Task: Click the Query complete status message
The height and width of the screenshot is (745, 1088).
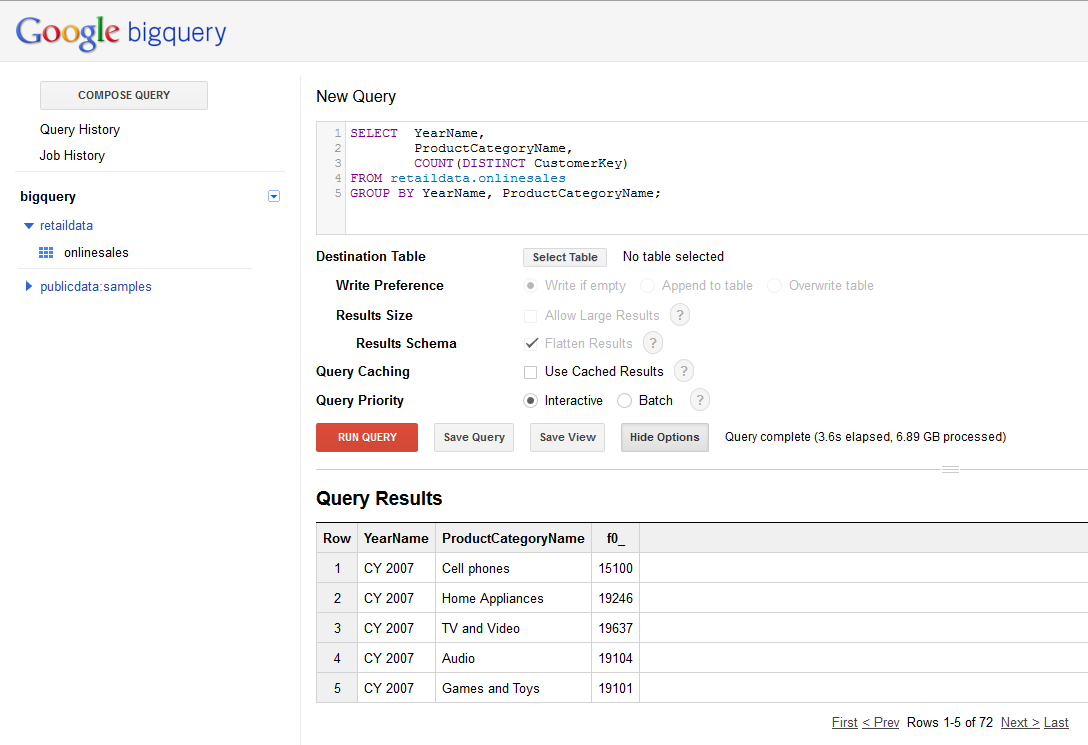Action: 865,437
